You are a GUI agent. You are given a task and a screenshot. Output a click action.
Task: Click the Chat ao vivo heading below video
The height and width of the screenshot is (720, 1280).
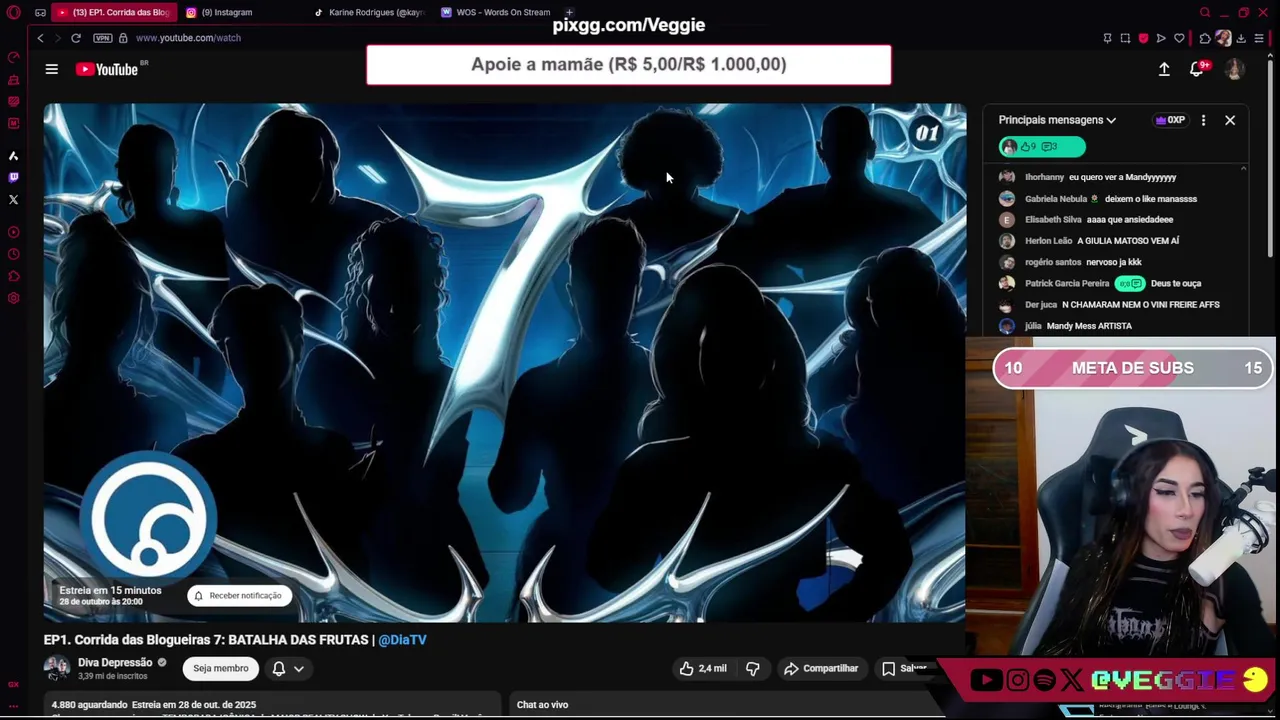point(542,705)
